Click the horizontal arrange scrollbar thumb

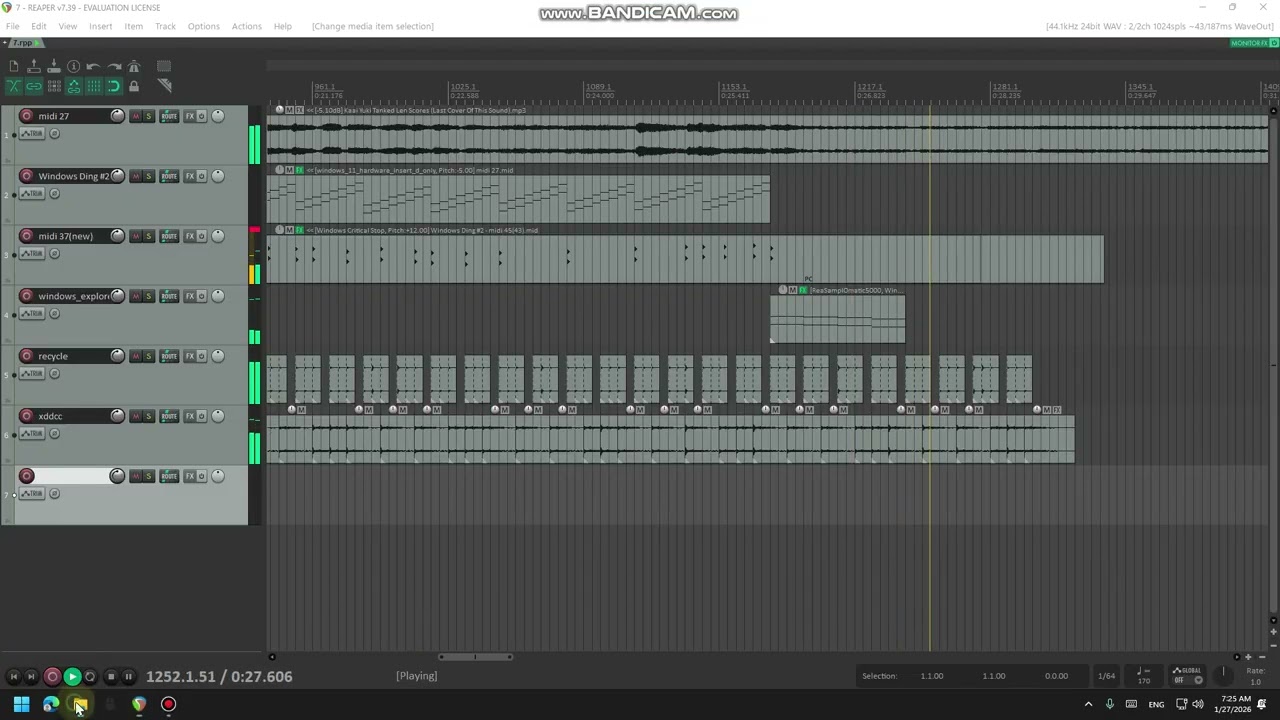point(476,657)
